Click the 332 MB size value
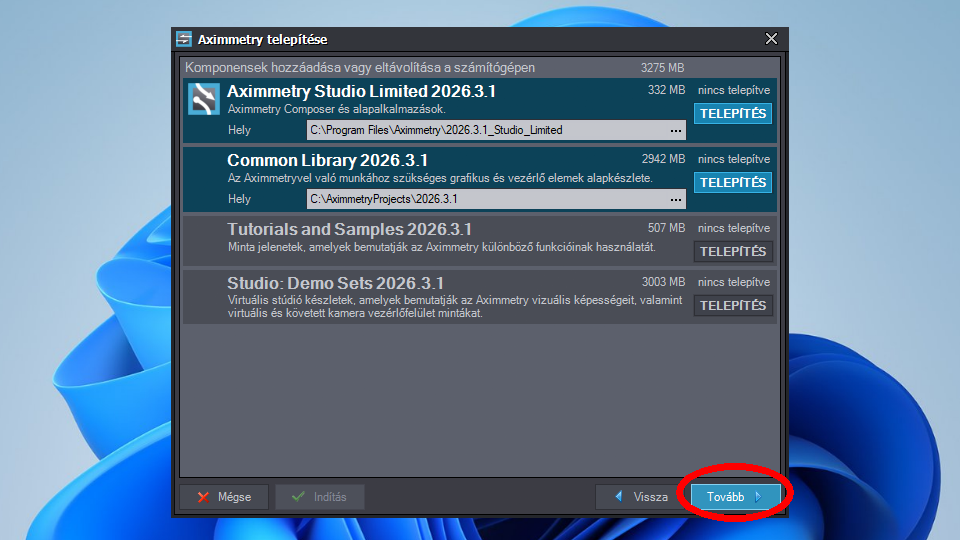Image resolution: width=960 pixels, height=540 pixels. pyautogui.click(x=666, y=90)
